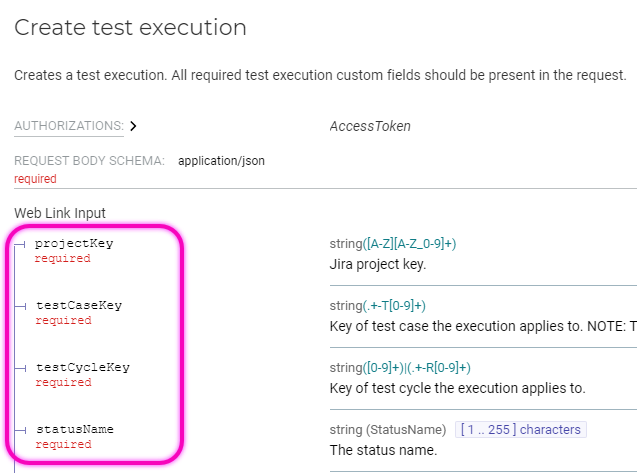Screen dimensions: 637x473
Task: Click the status name description text
Action: pyautogui.click(x=383, y=450)
